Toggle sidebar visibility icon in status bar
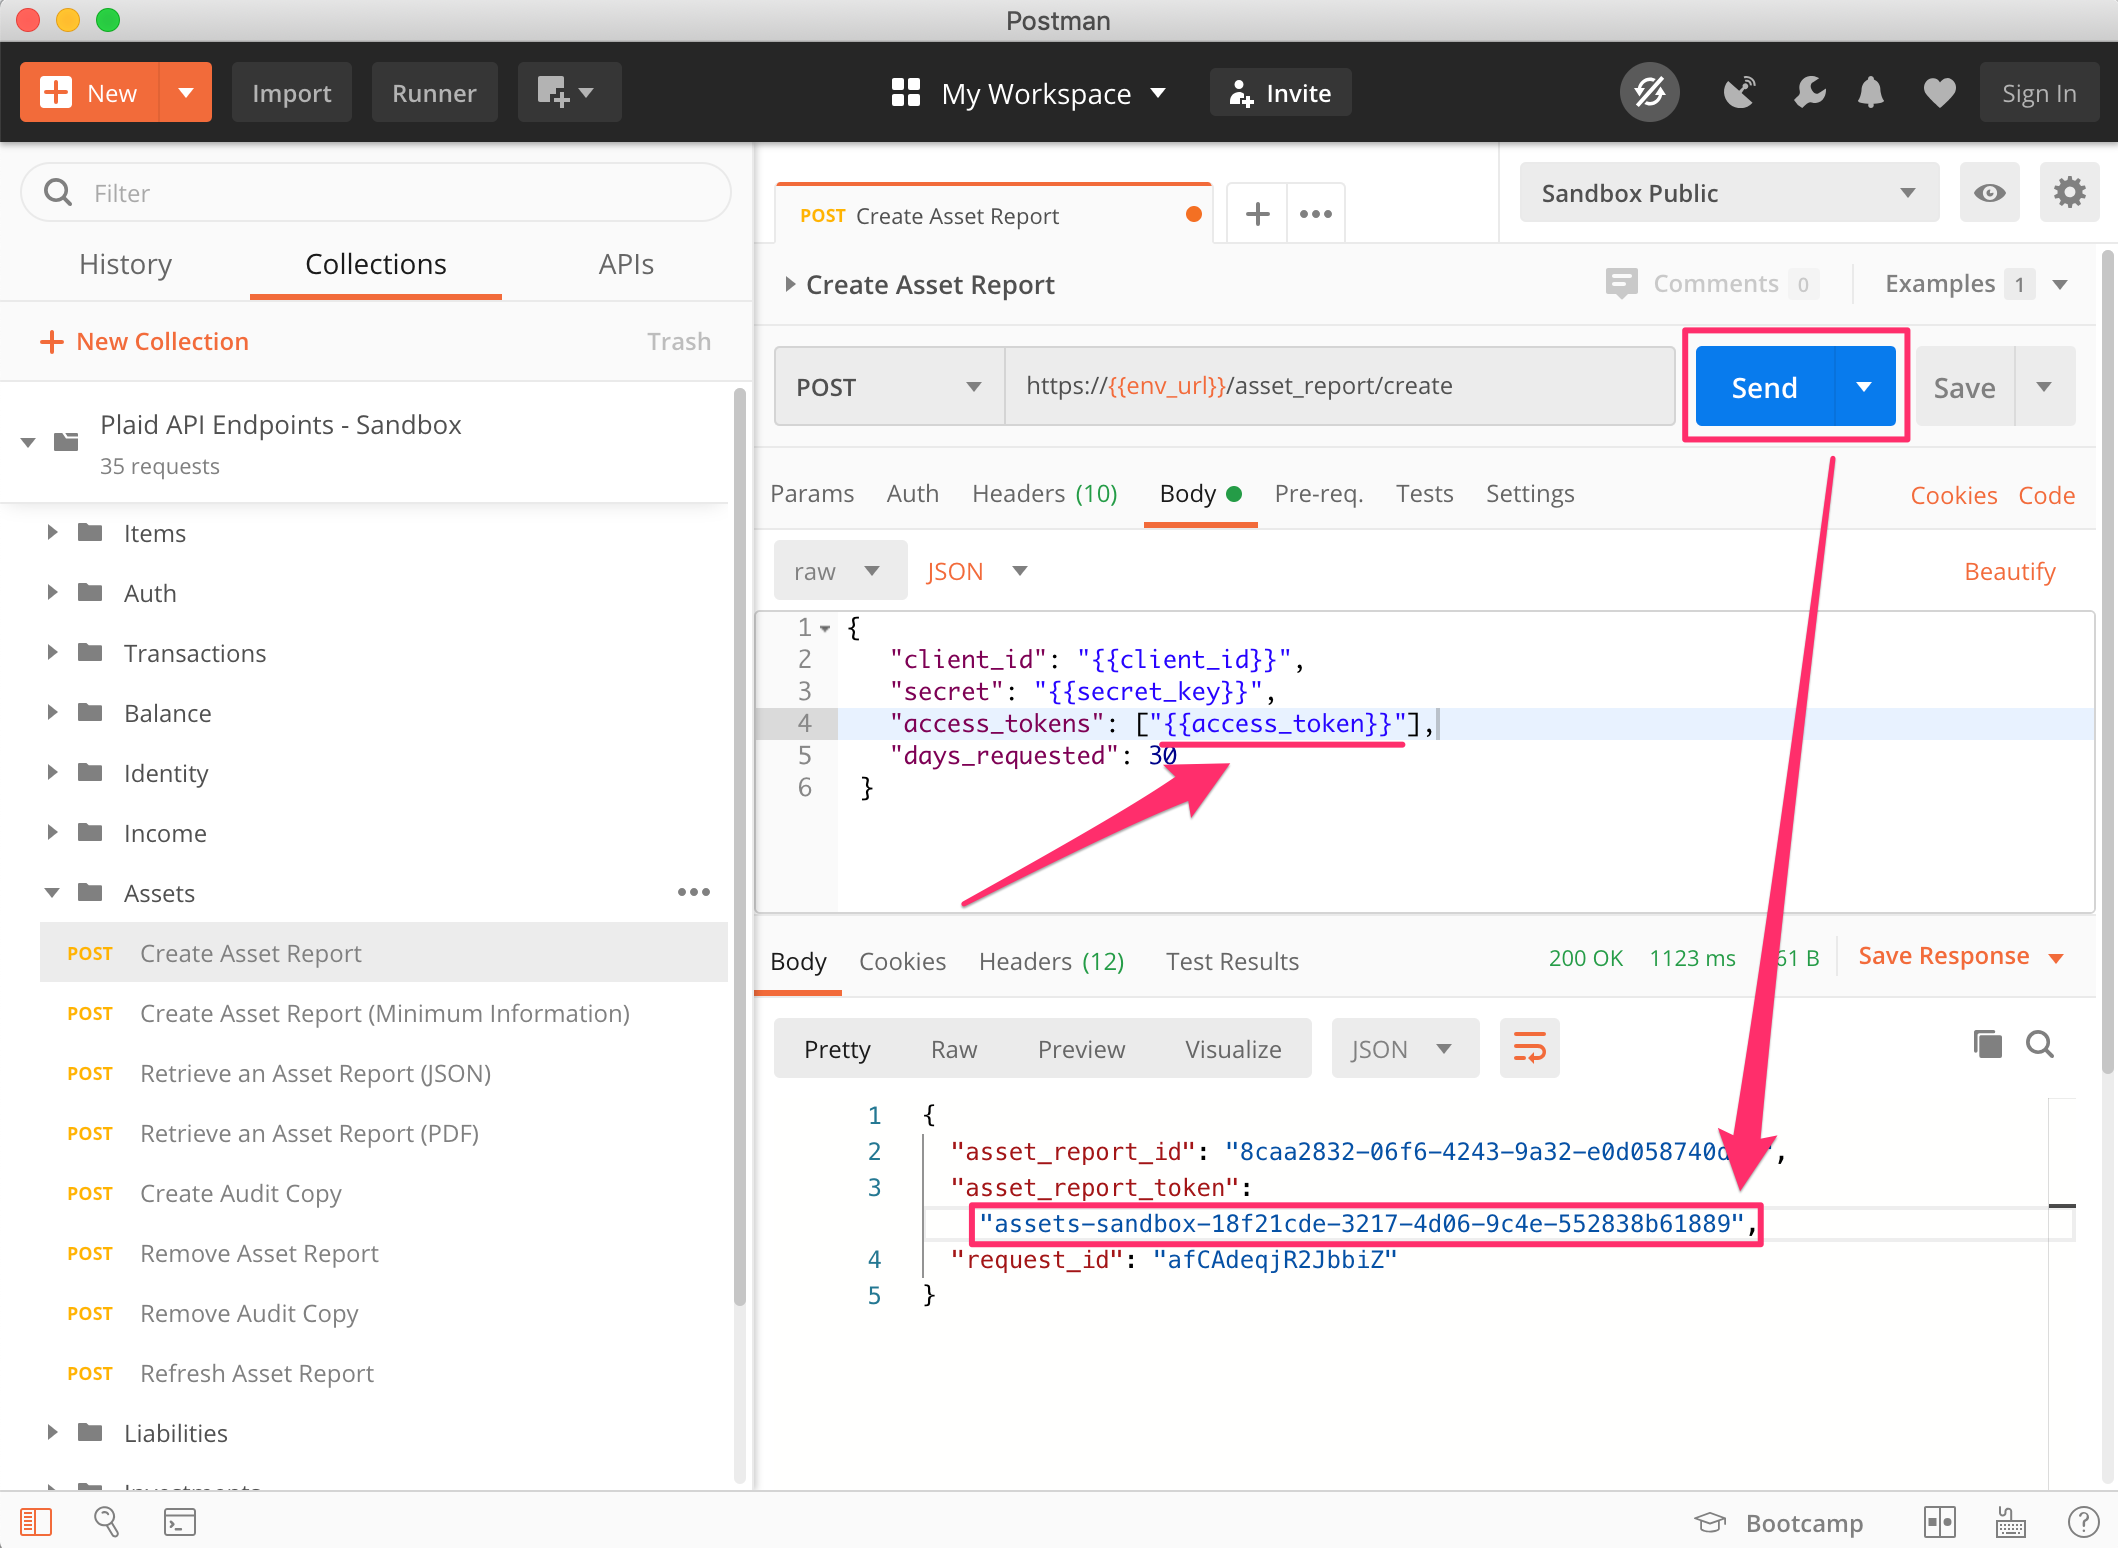Image resolution: width=2118 pixels, height=1548 pixels. point(36,1522)
